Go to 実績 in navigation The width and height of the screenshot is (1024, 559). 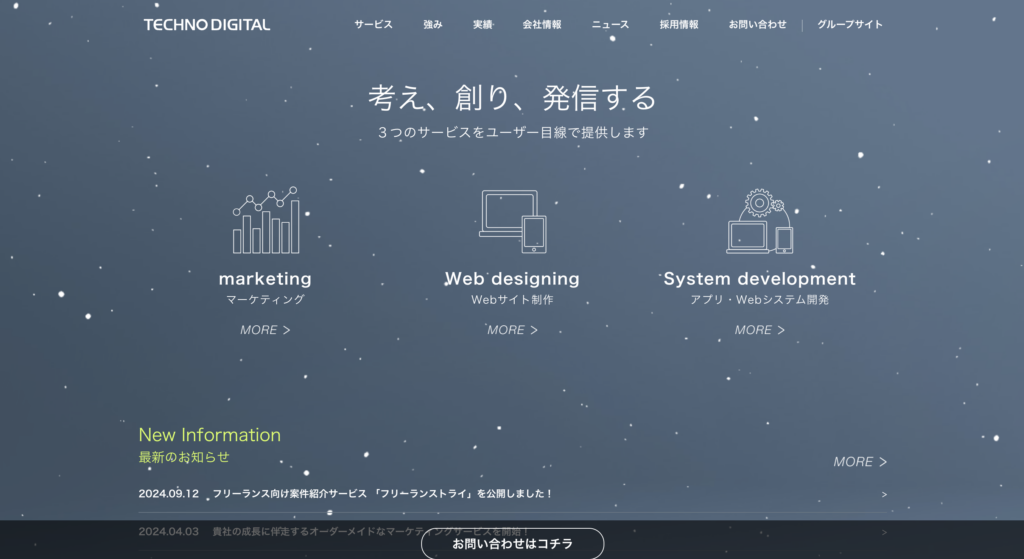(x=483, y=24)
